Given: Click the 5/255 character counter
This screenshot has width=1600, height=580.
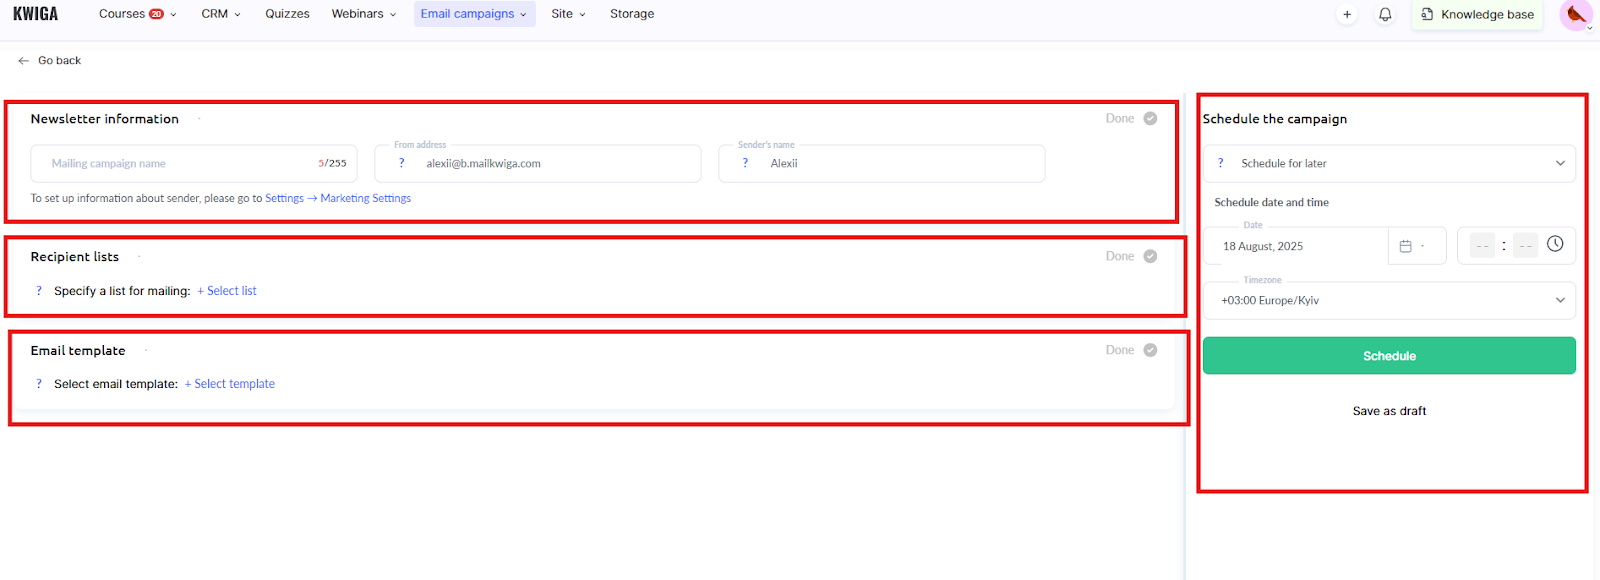Looking at the screenshot, I should tap(333, 163).
